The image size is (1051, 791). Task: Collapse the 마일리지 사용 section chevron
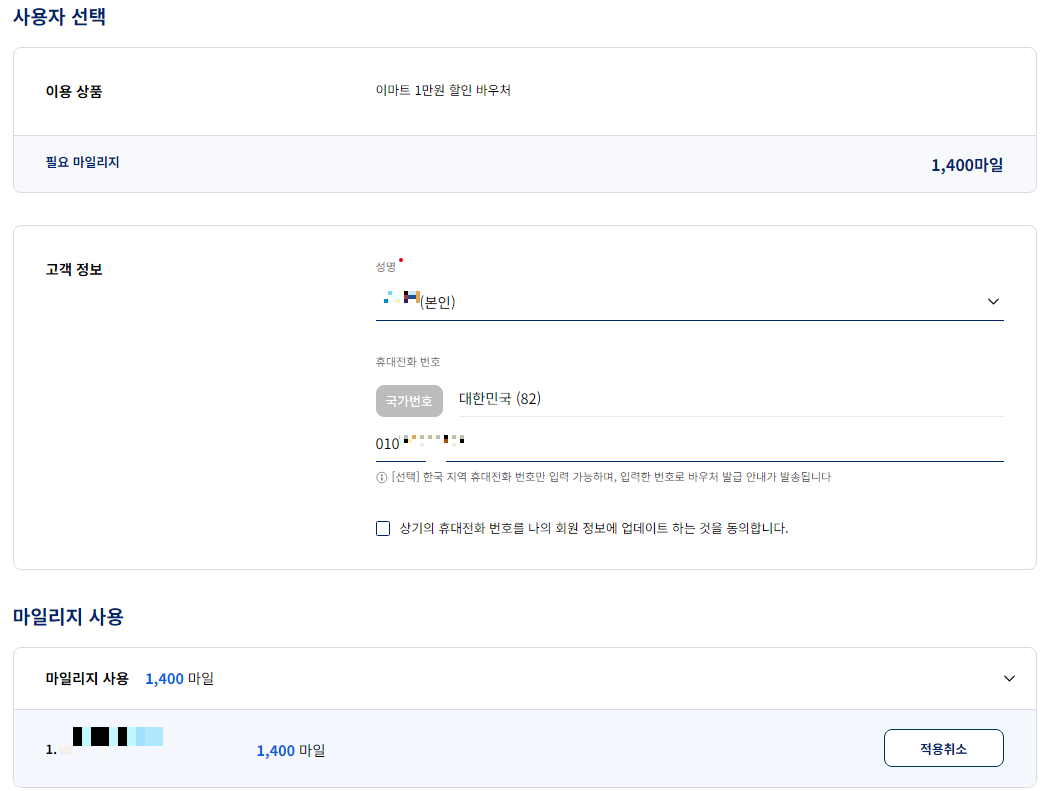click(1009, 678)
